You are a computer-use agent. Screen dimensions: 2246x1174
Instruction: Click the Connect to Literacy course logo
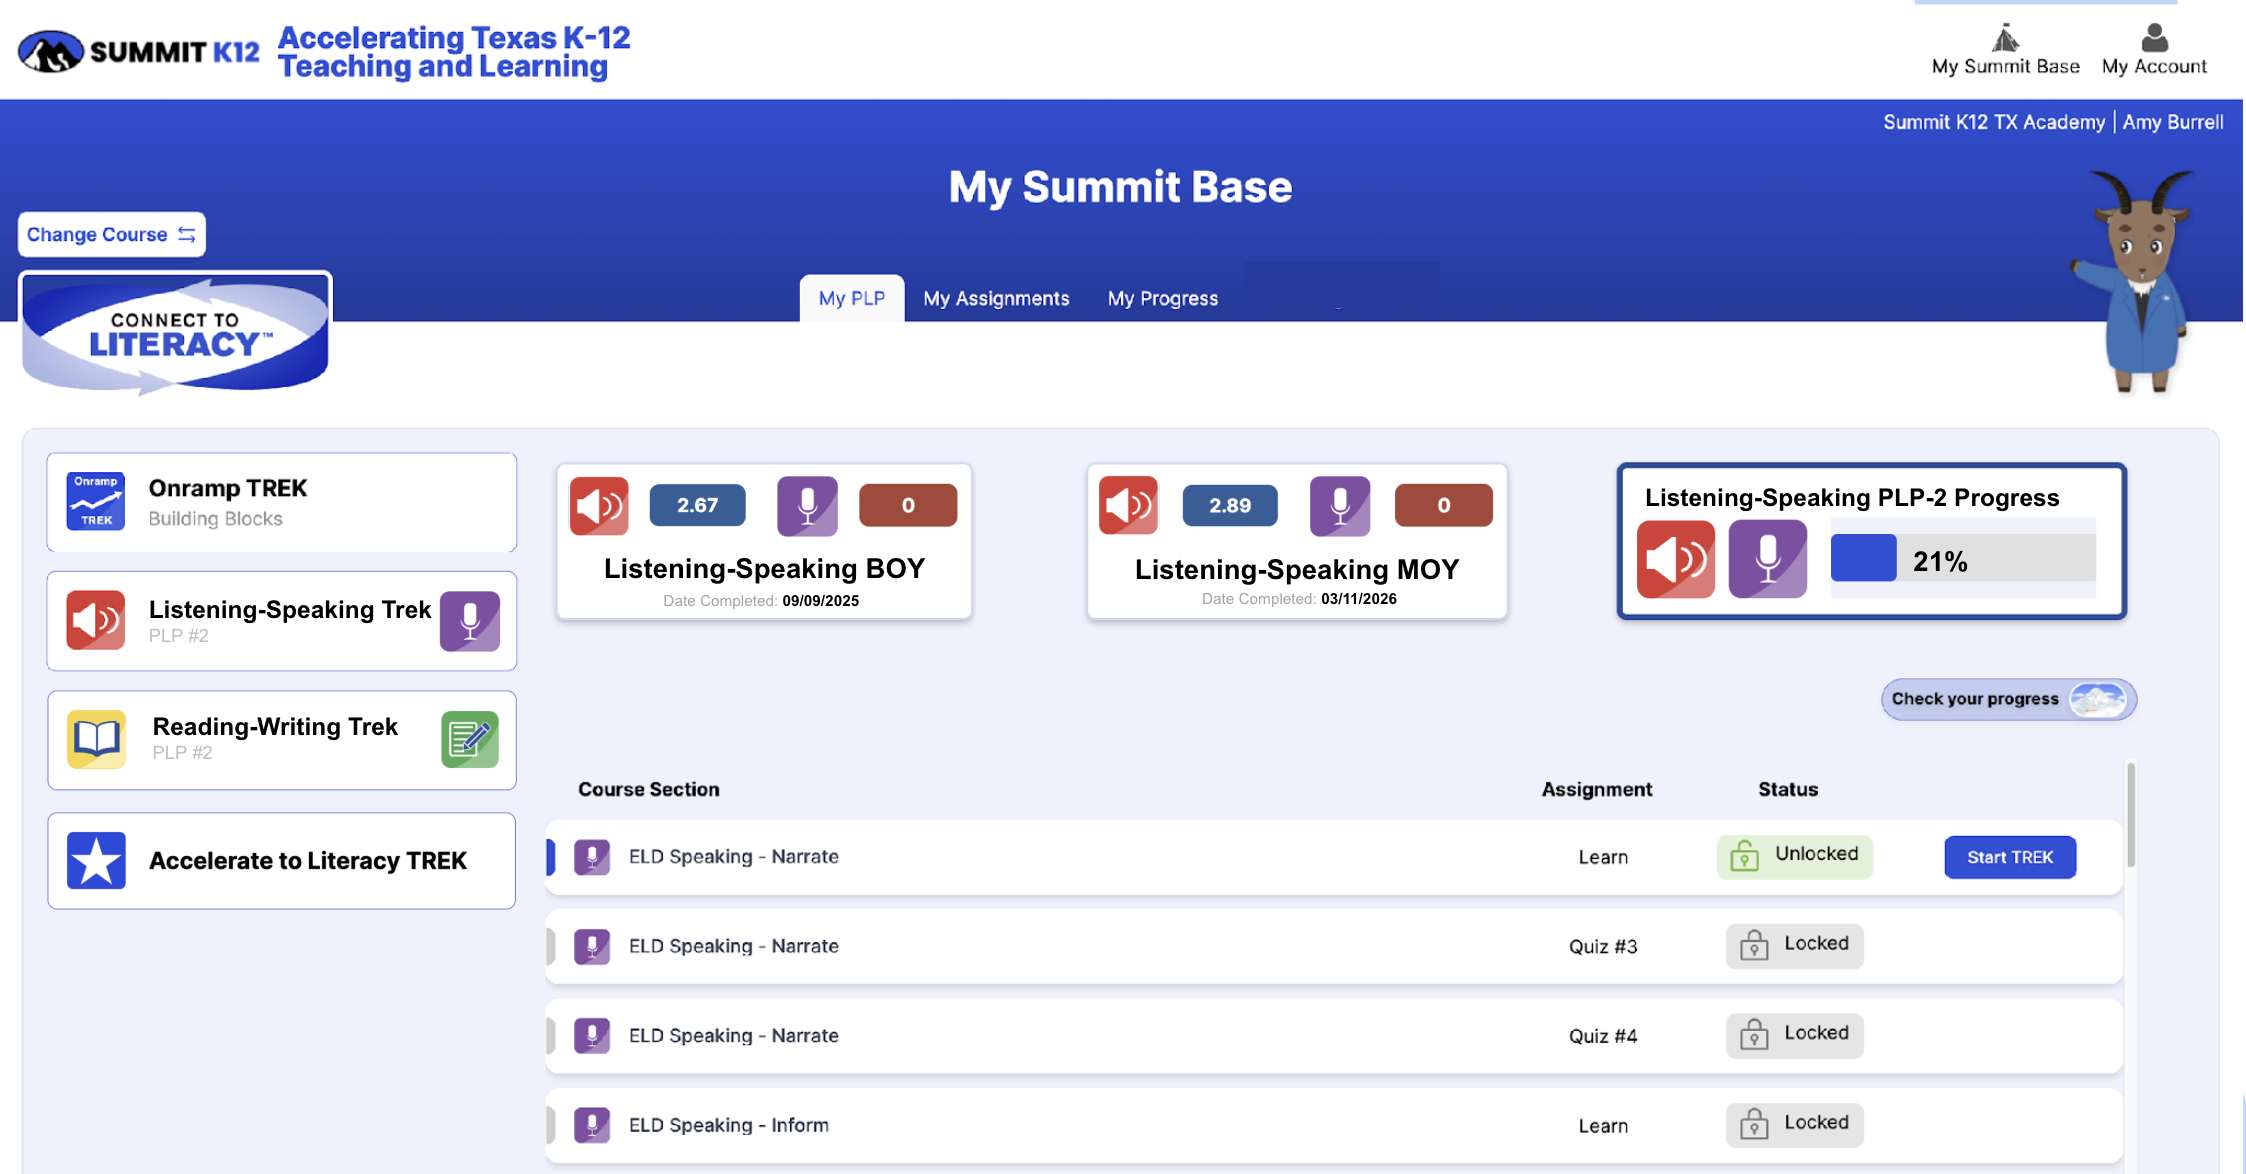click(x=175, y=335)
